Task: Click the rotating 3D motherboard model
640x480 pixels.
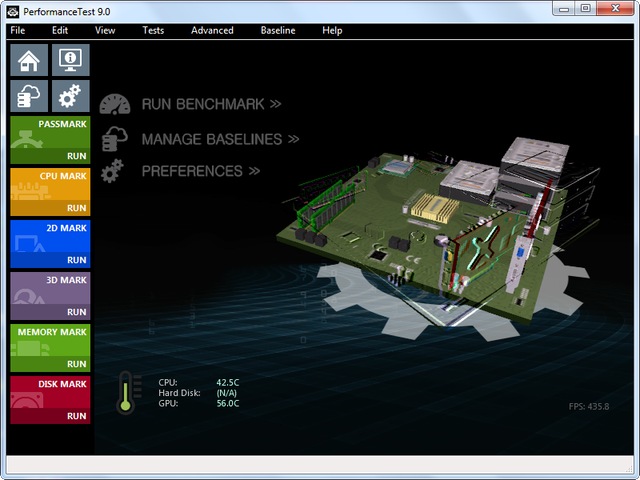Action: (x=430, y=220)
